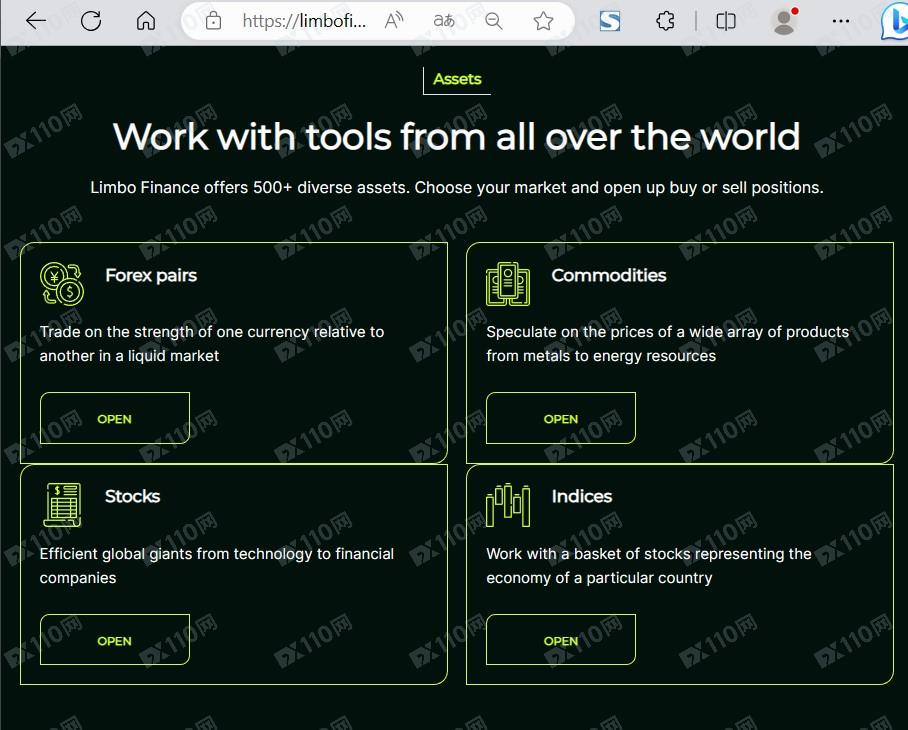Viewport: 908px width, 730px height.
Task: Click 'Speculate on the prices' description
Action: coord(668,343)
